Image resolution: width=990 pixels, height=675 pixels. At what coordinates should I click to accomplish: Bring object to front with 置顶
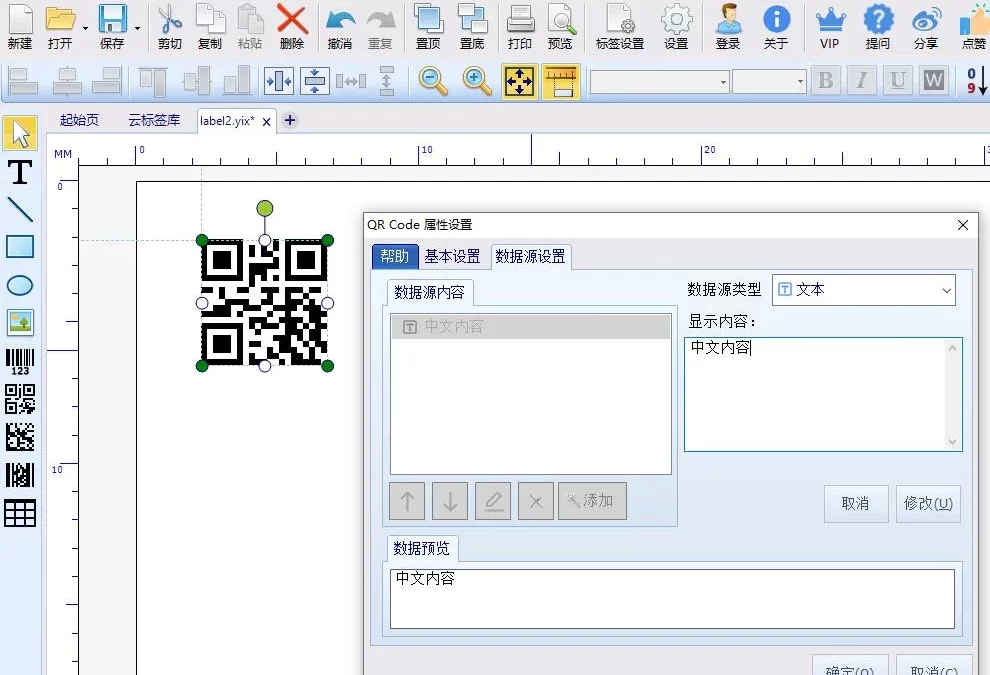coord(428,26)
